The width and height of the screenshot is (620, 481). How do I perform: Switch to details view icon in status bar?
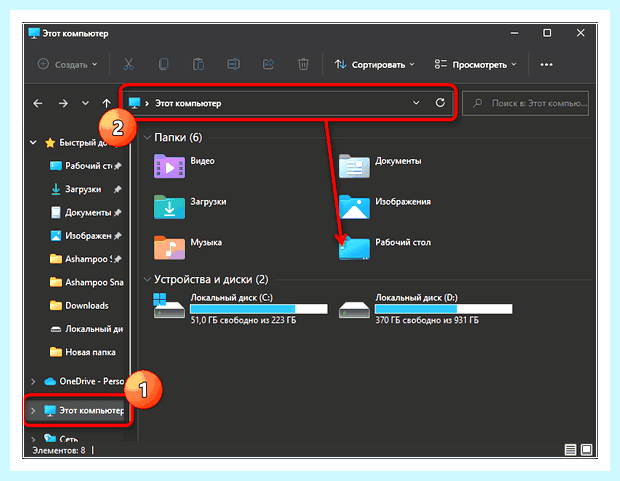coord(570,450)
